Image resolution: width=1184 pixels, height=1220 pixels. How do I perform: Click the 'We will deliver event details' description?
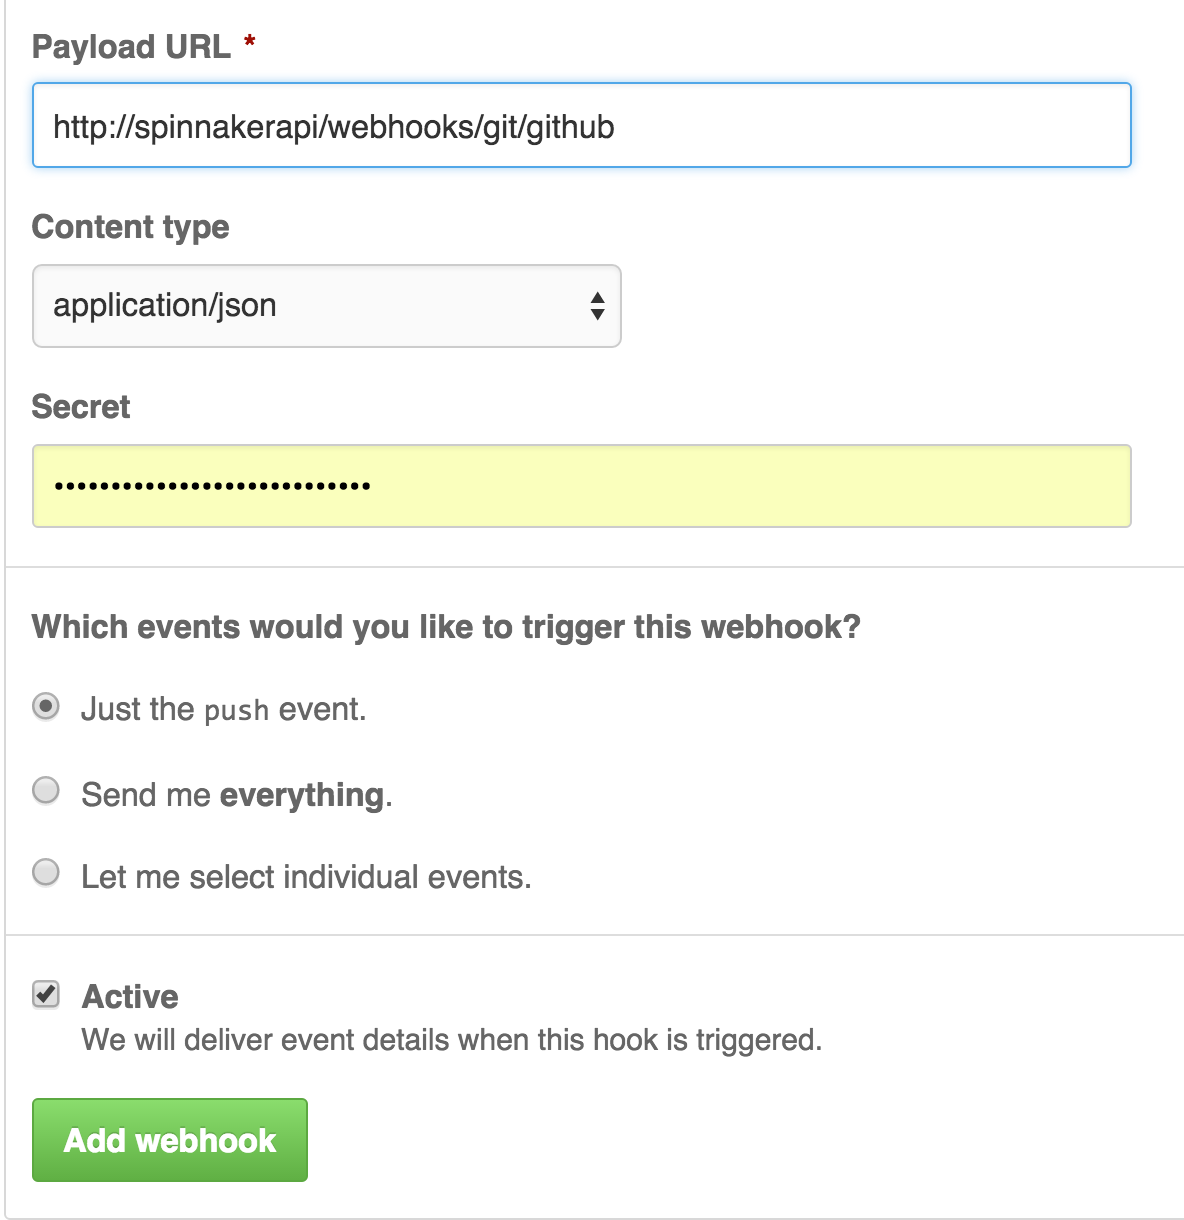coord(452,1040)
